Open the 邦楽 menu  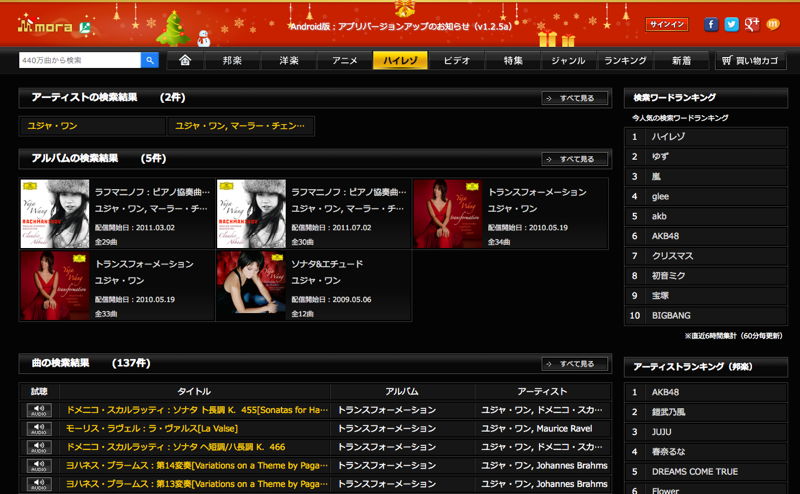232,60
